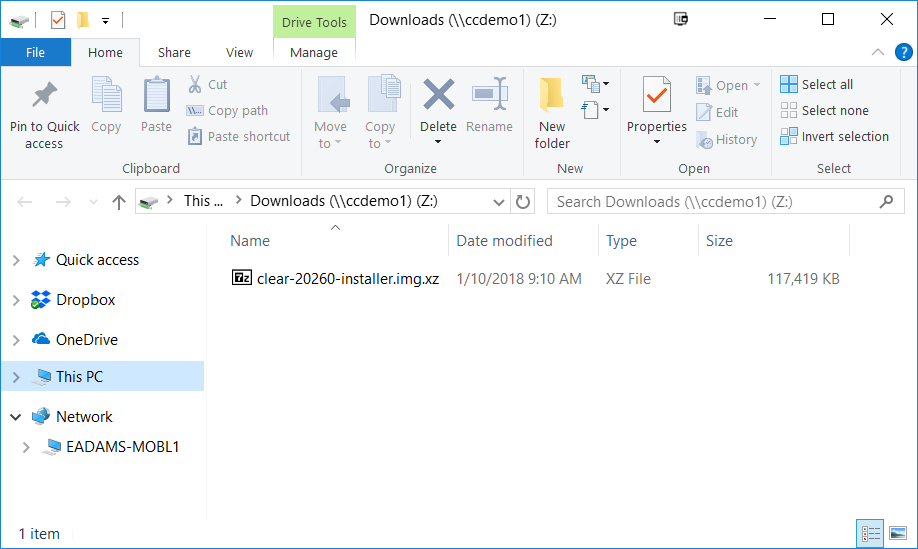Expand the Delete options arrow
The width and height of the screenshot is (918, 549).
pyautogui.click(x=438, y=142)
